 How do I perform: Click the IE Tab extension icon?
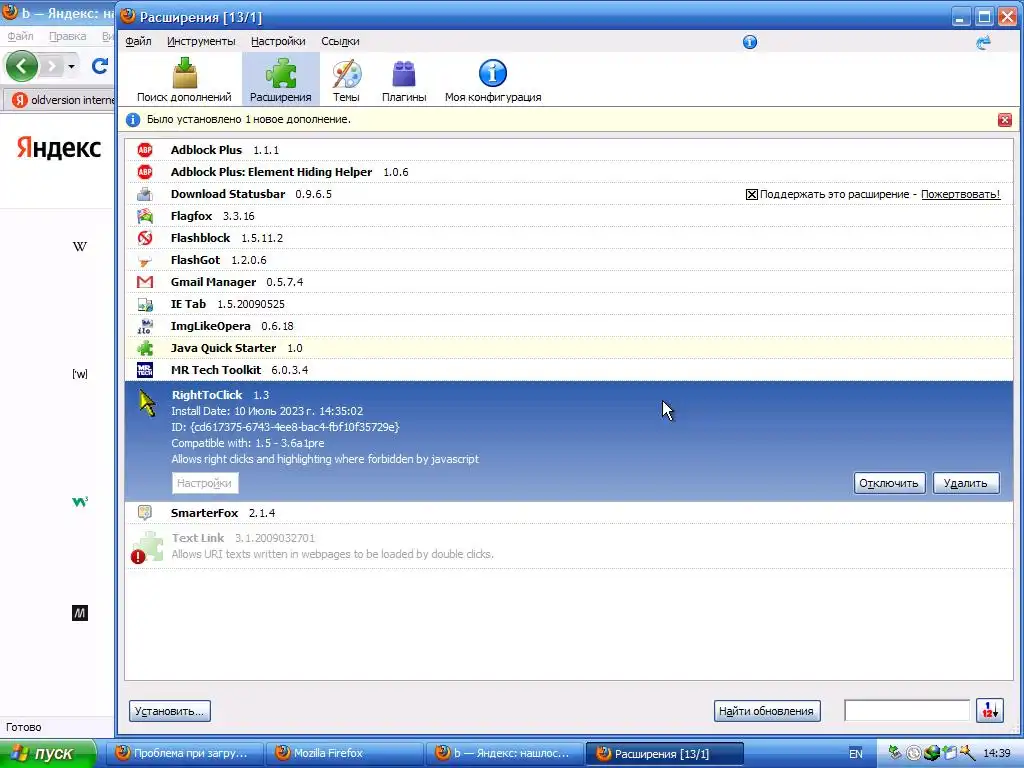(x=145, y=304)
